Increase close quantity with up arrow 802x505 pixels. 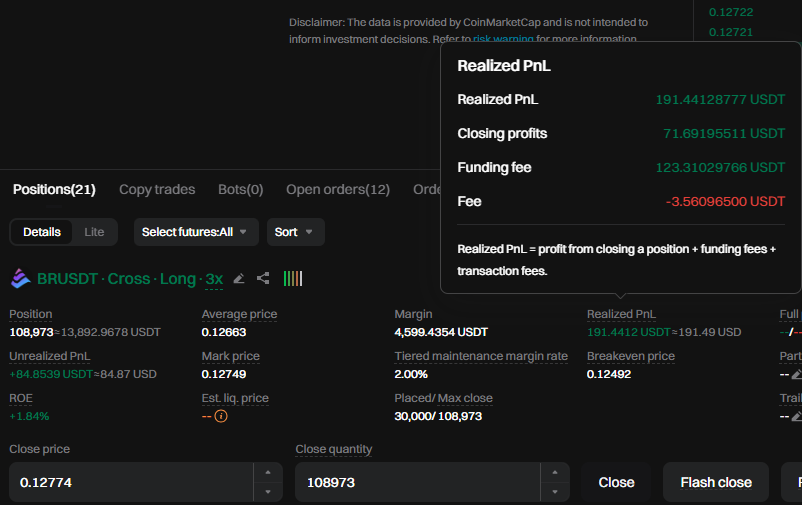(x=555, y=472)
